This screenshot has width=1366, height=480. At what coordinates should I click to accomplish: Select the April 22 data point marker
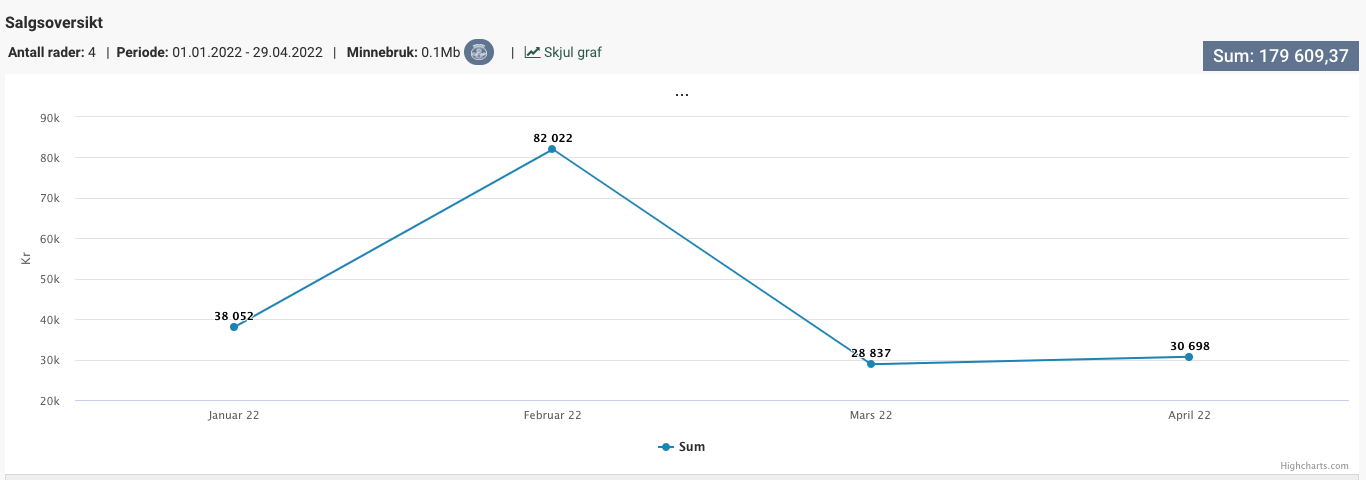click(1189, 357)
